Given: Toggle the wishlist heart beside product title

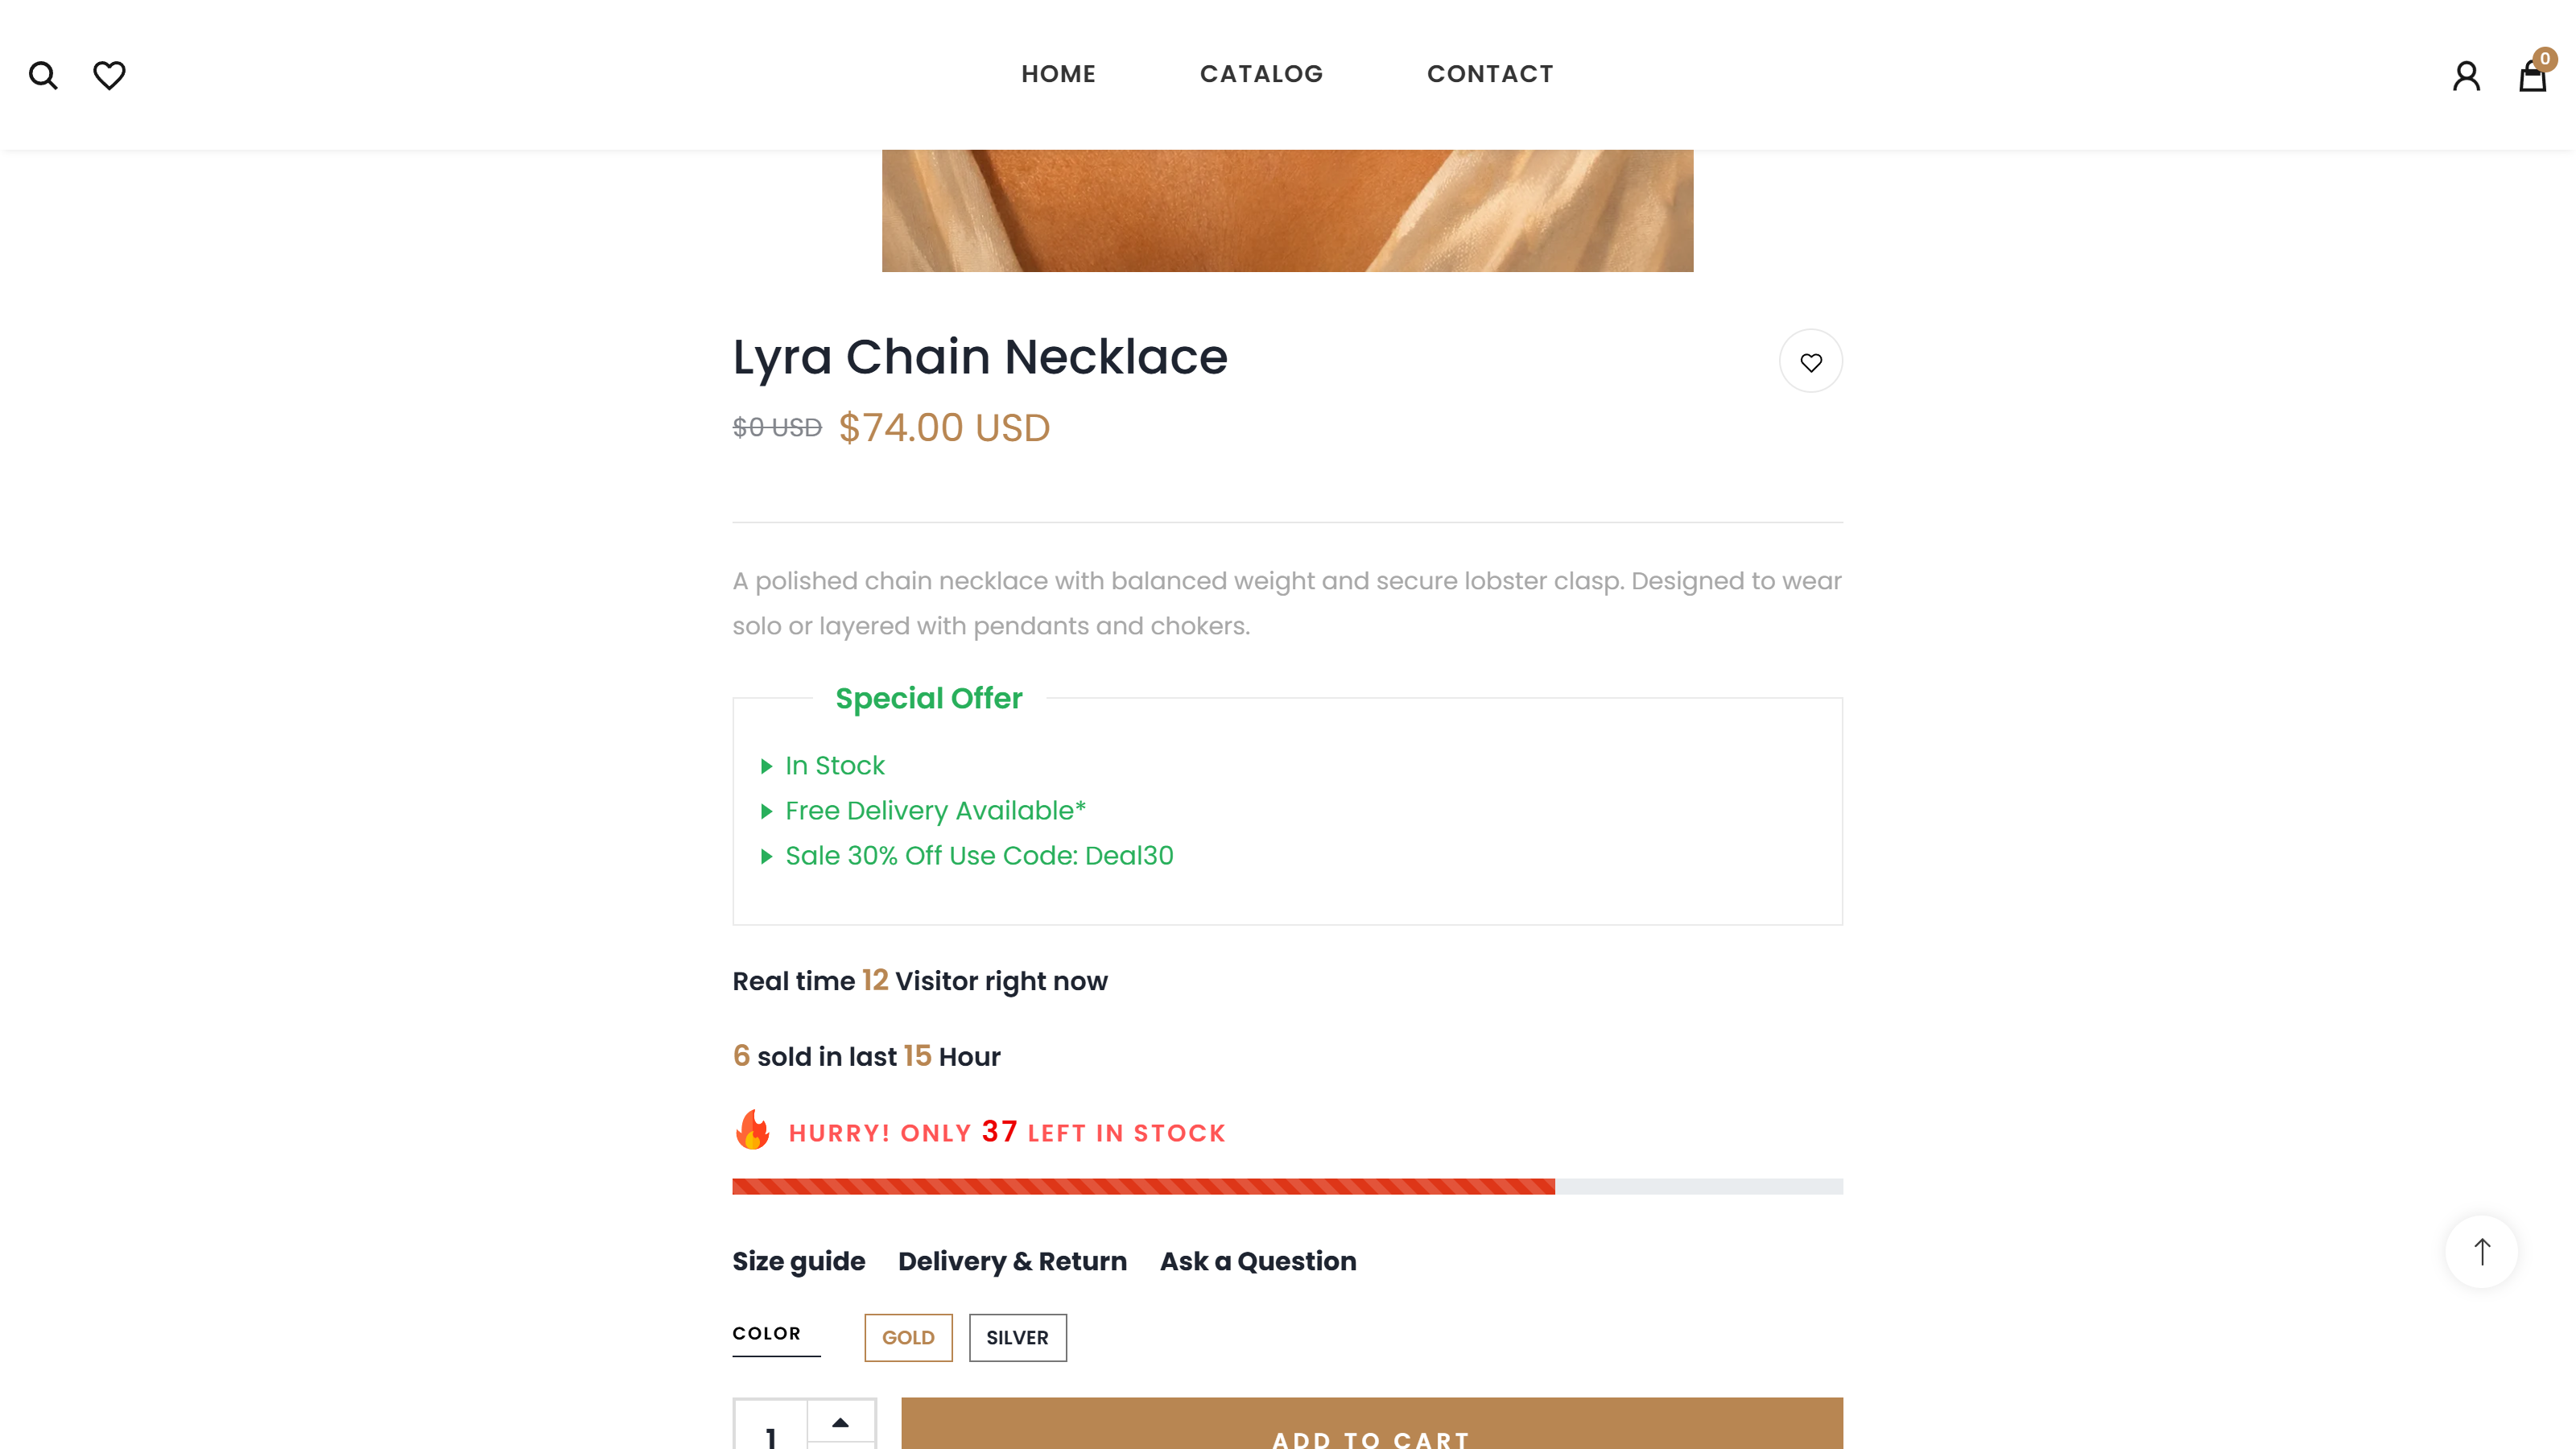Looking at the screenshot, I should click(1811, 361).
